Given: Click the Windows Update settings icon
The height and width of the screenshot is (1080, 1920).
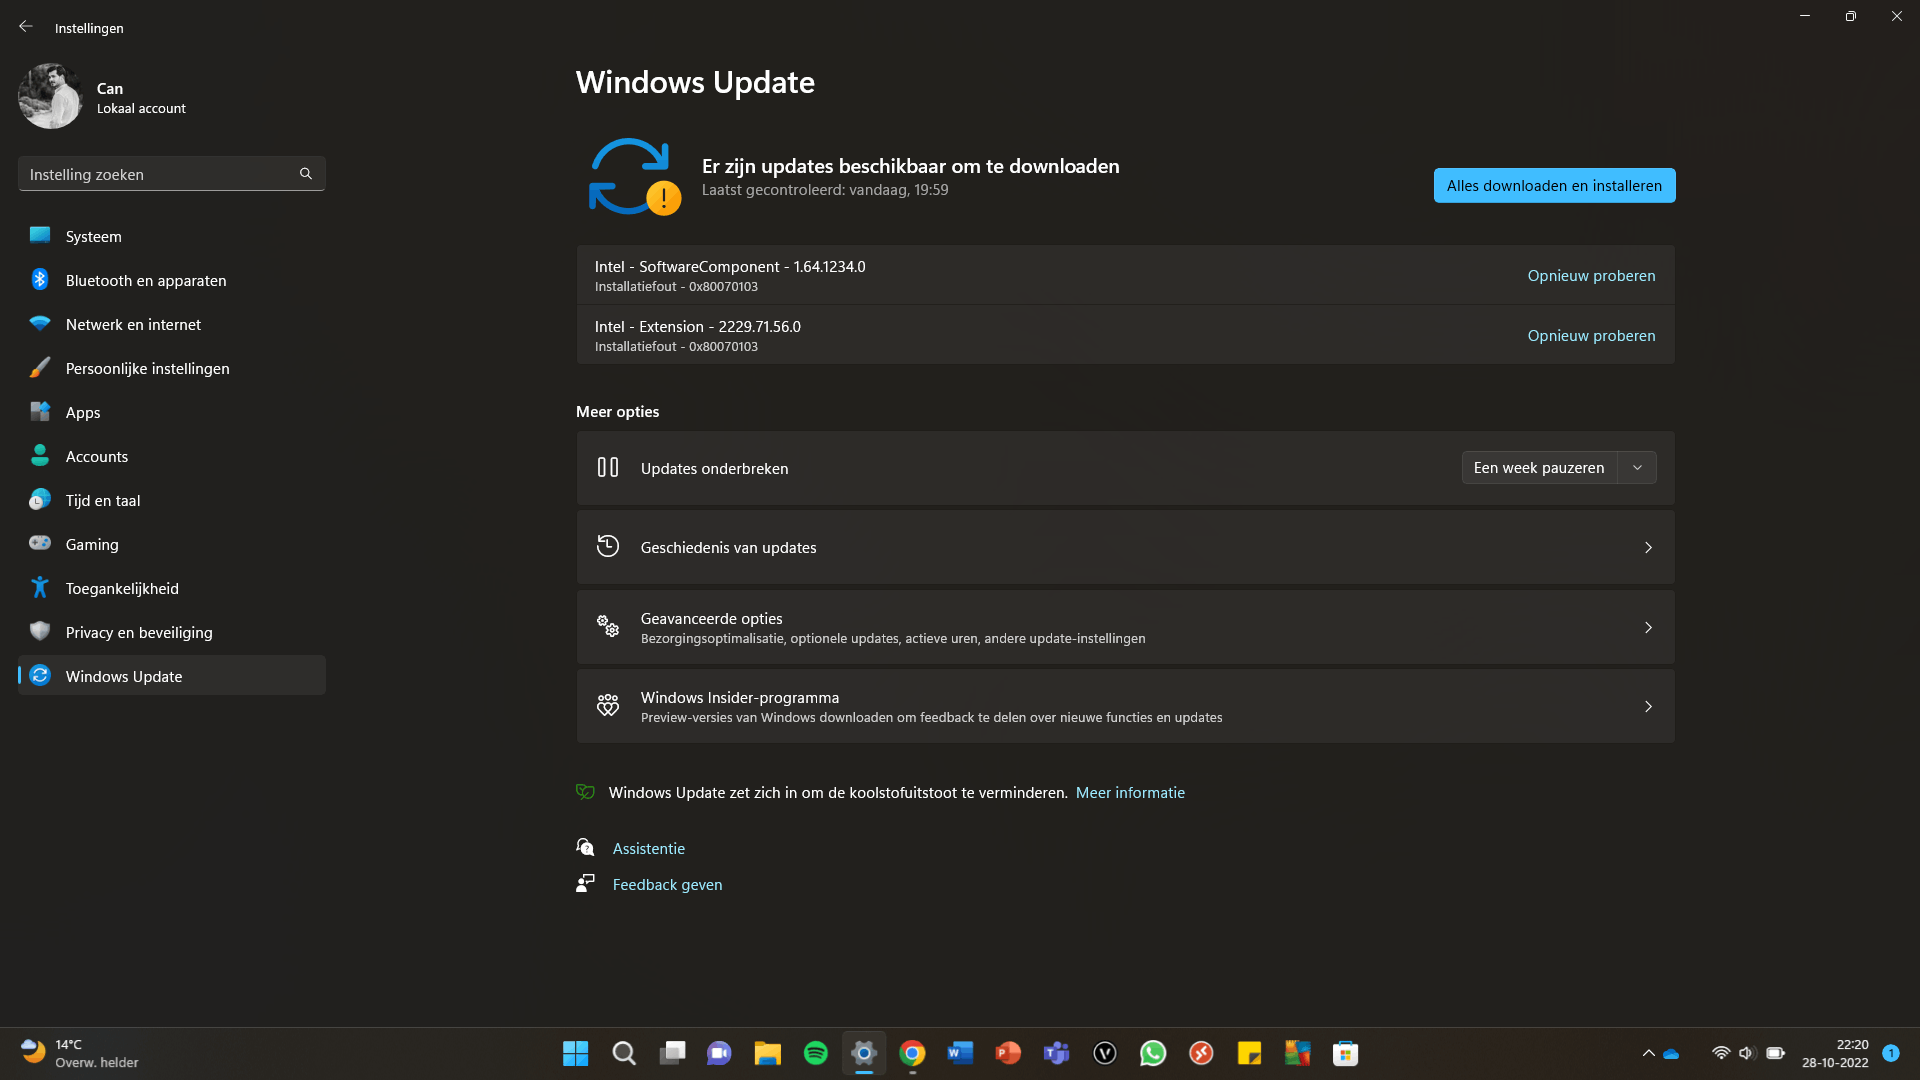Looking at the screenshot, I should tap(40, 675).
